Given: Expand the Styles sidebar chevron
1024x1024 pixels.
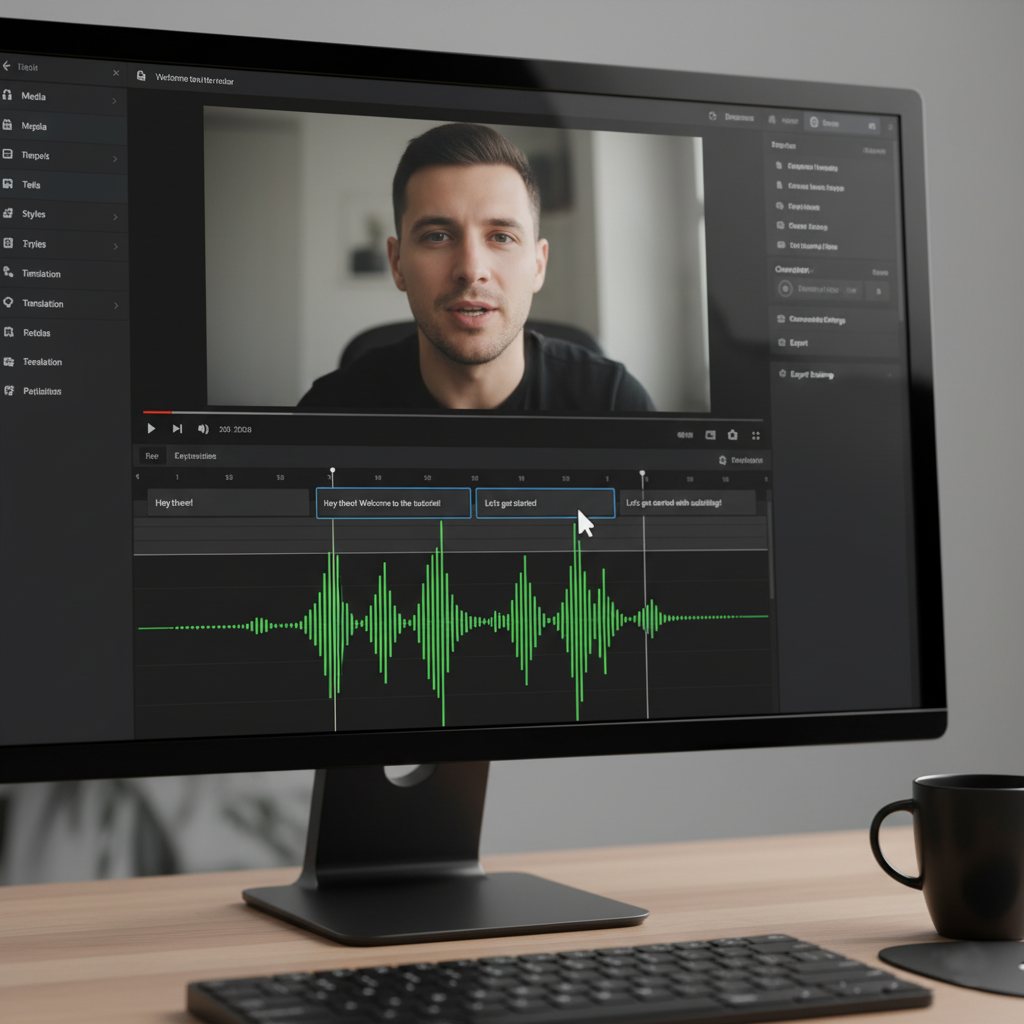Looking at the screenshot, I should pos(114,217).
